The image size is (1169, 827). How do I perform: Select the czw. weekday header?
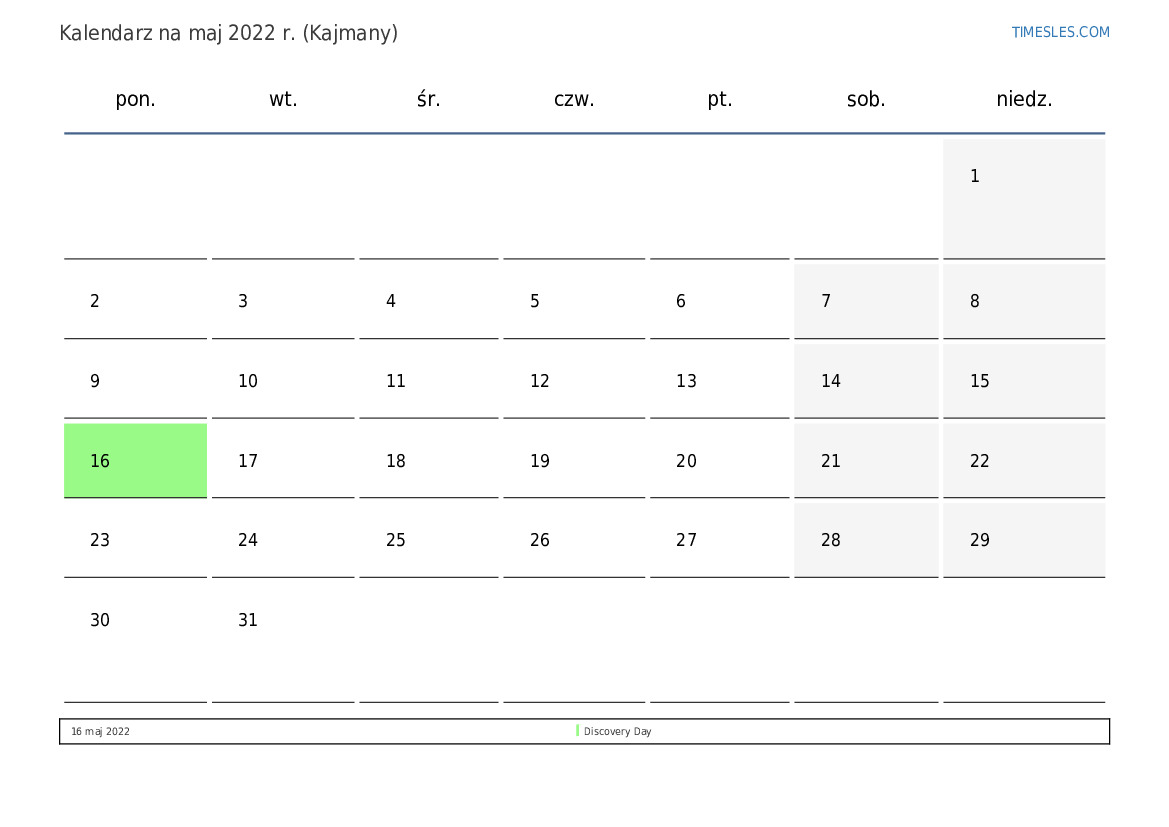[574, 99]
